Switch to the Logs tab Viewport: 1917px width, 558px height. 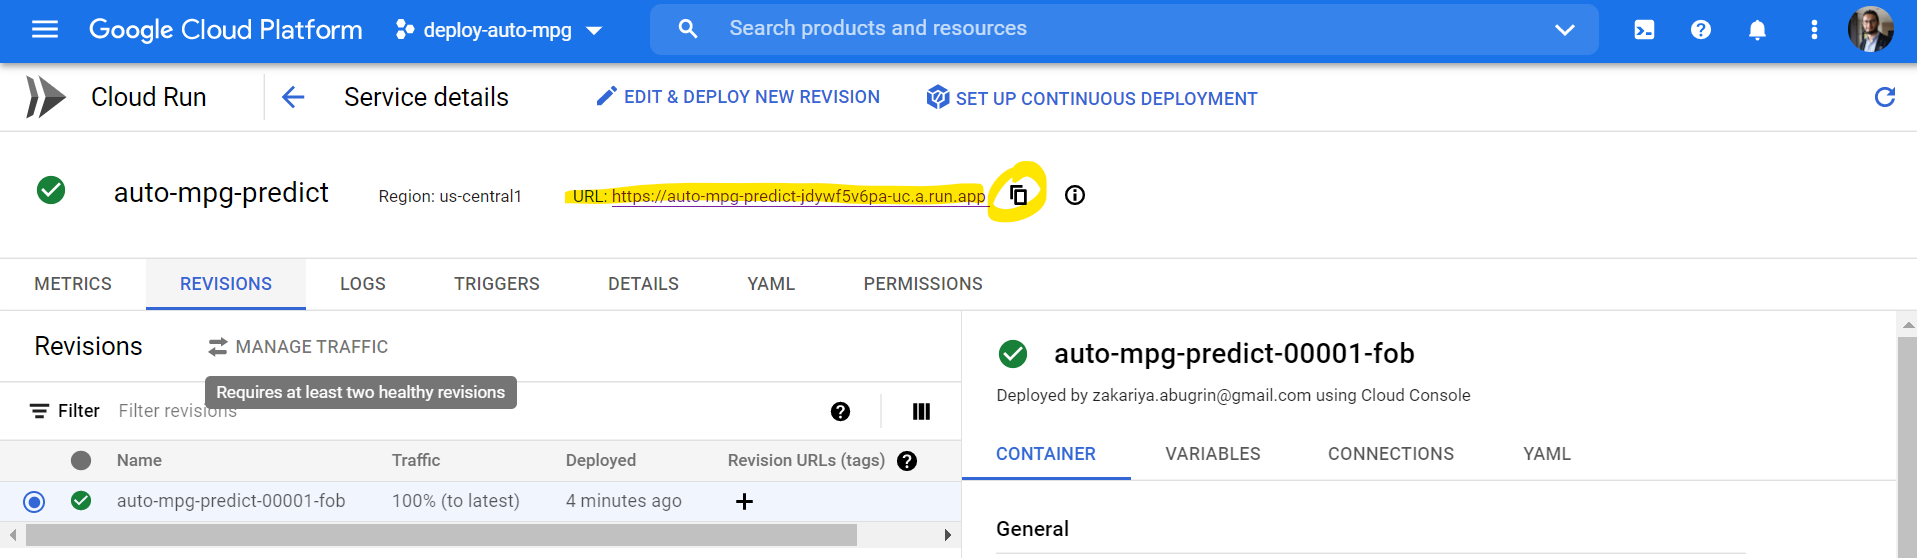click(363, 284)
